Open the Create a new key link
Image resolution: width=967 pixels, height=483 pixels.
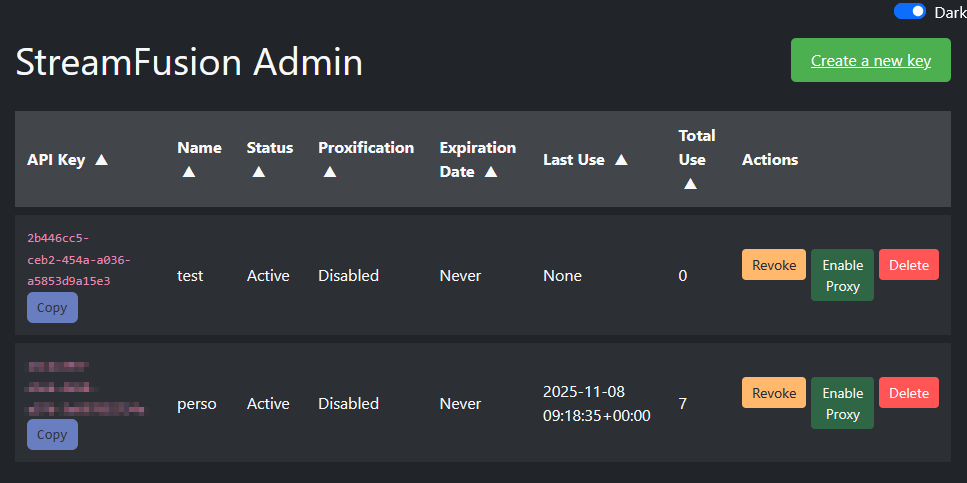[871, 60]
